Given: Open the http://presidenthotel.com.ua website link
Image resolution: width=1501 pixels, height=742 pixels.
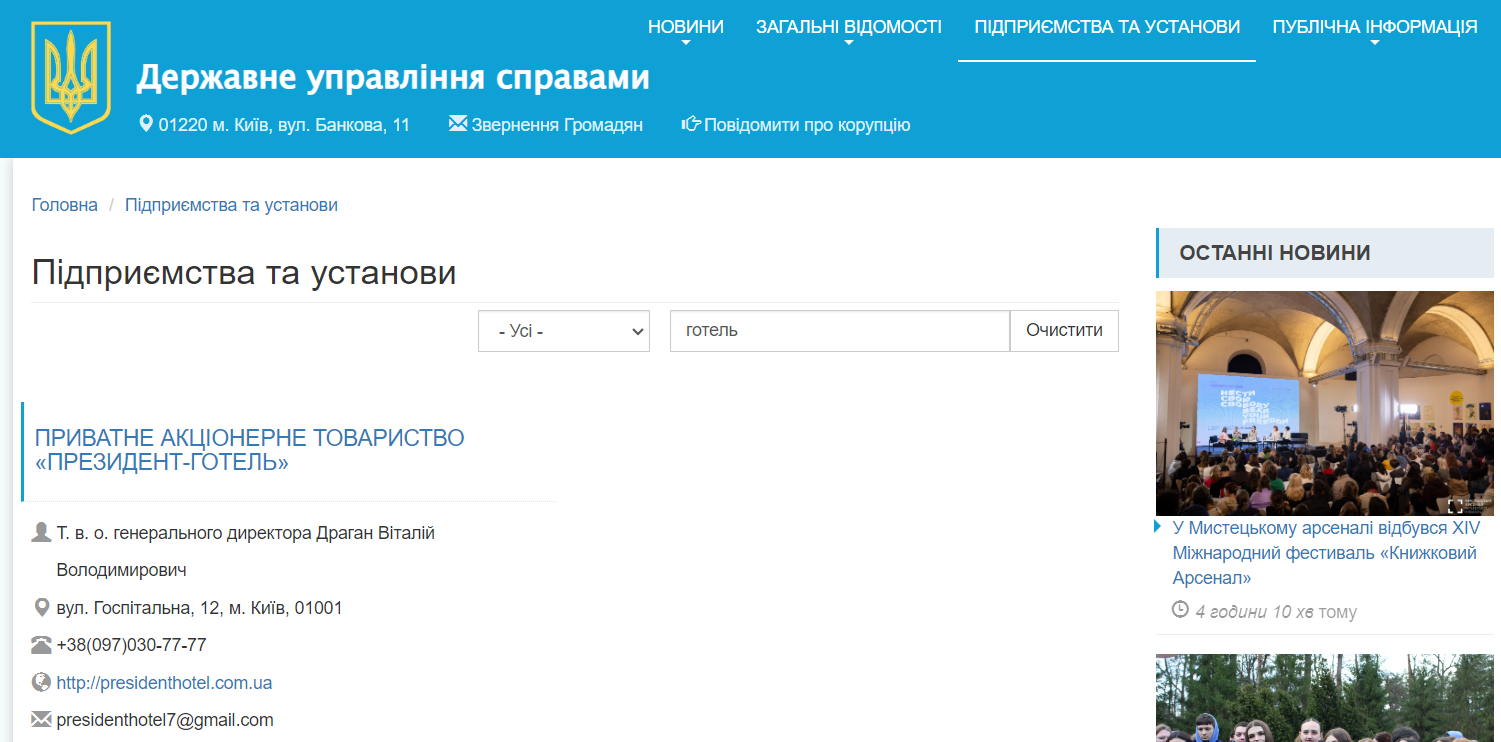Looking at the screenshot, I should (164, 683).
